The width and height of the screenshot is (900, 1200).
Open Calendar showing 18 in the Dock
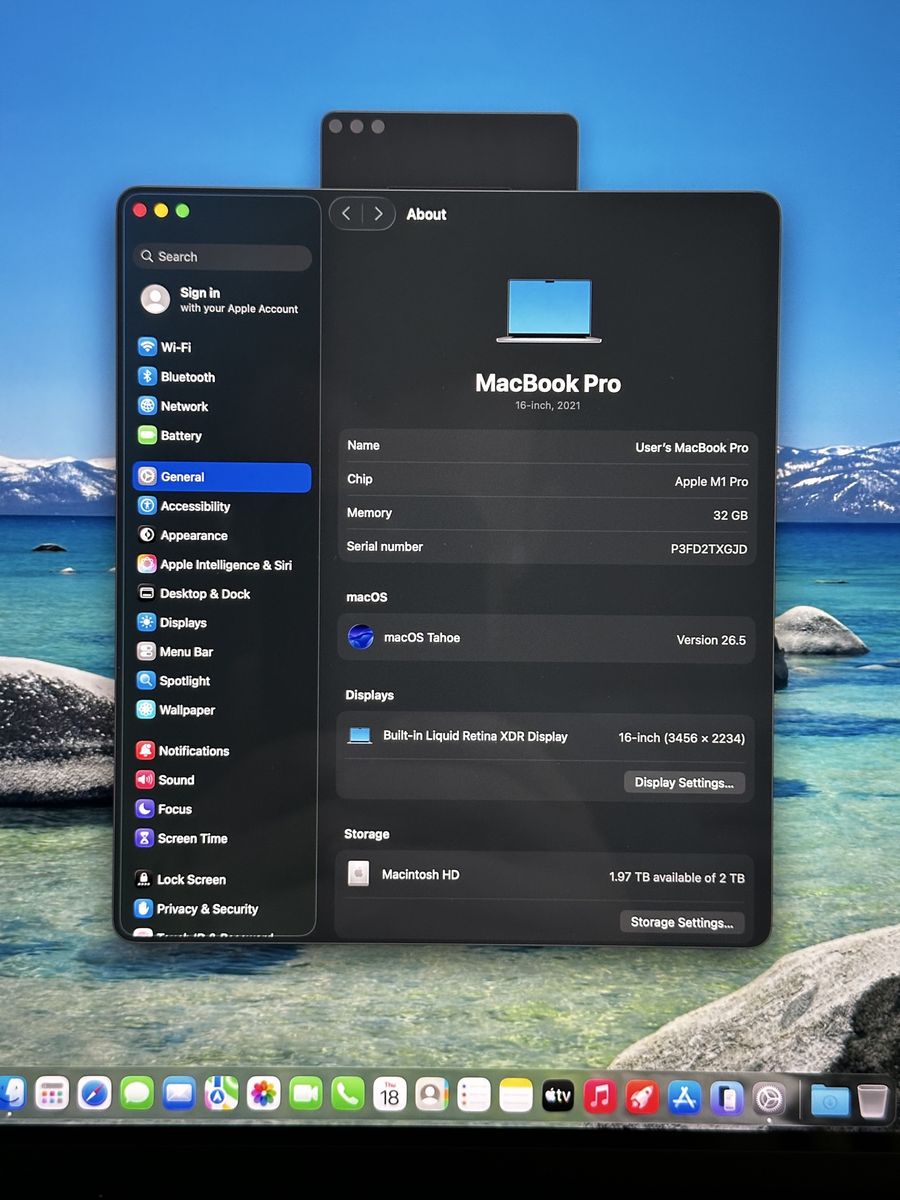(x=390, y=1095)
